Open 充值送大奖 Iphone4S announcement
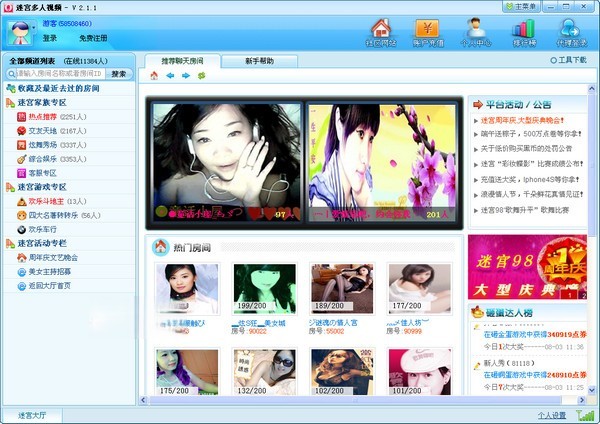The height and width of the screenshot is (424, 600). pyautogui.click(x=530, y=179)
